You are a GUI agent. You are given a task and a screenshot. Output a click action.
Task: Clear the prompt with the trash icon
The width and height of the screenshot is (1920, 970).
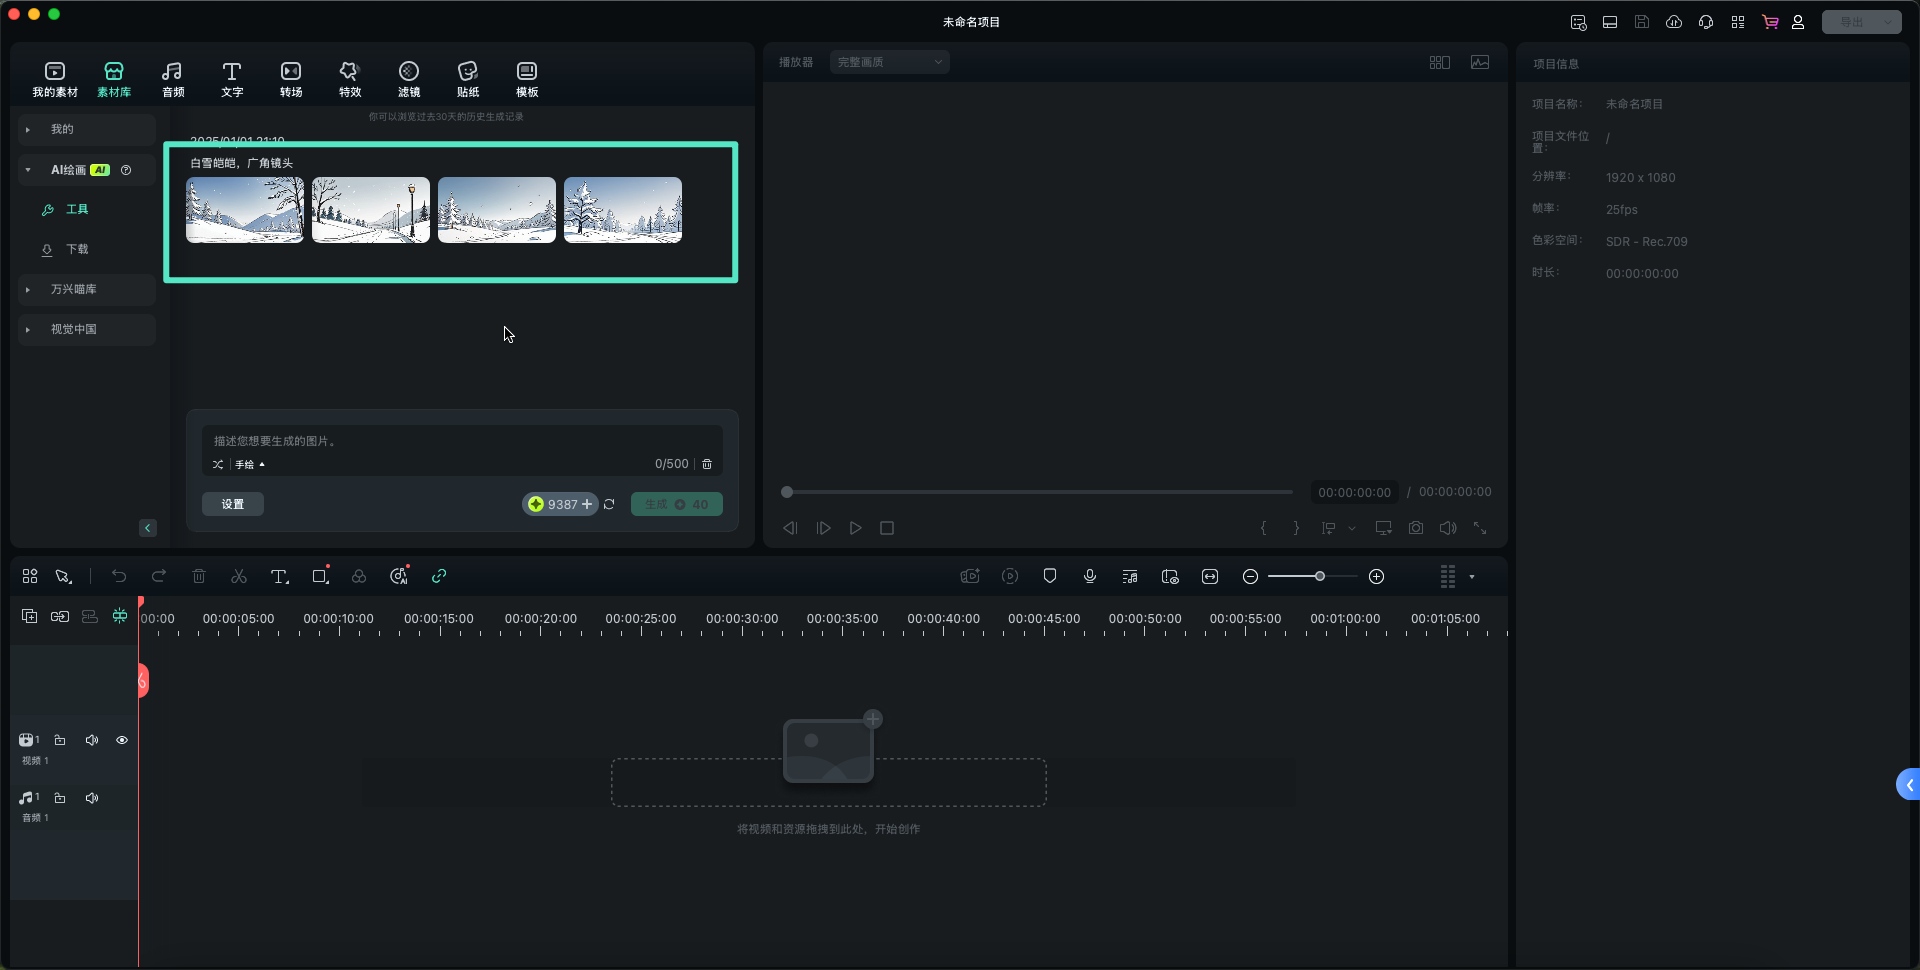point(707,465)
